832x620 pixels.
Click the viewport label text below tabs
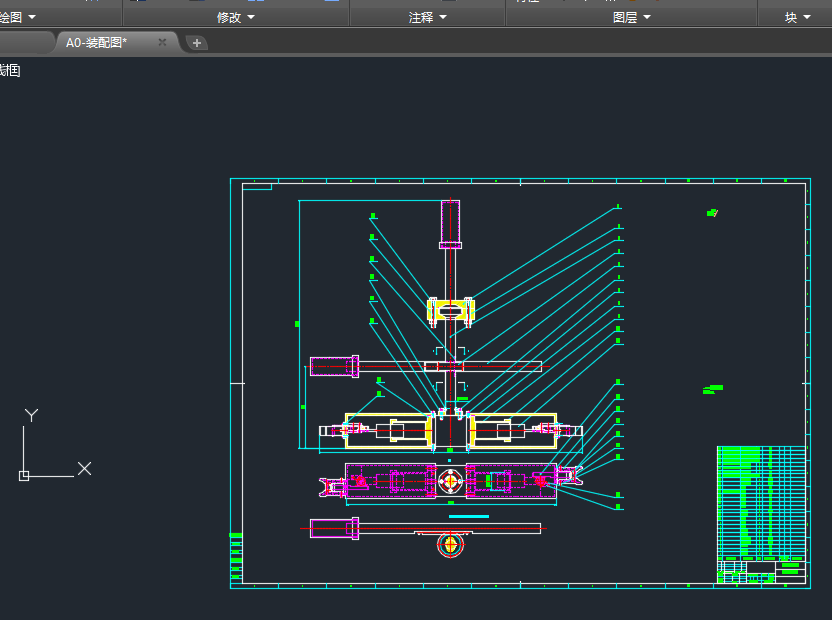coord(10,70)
